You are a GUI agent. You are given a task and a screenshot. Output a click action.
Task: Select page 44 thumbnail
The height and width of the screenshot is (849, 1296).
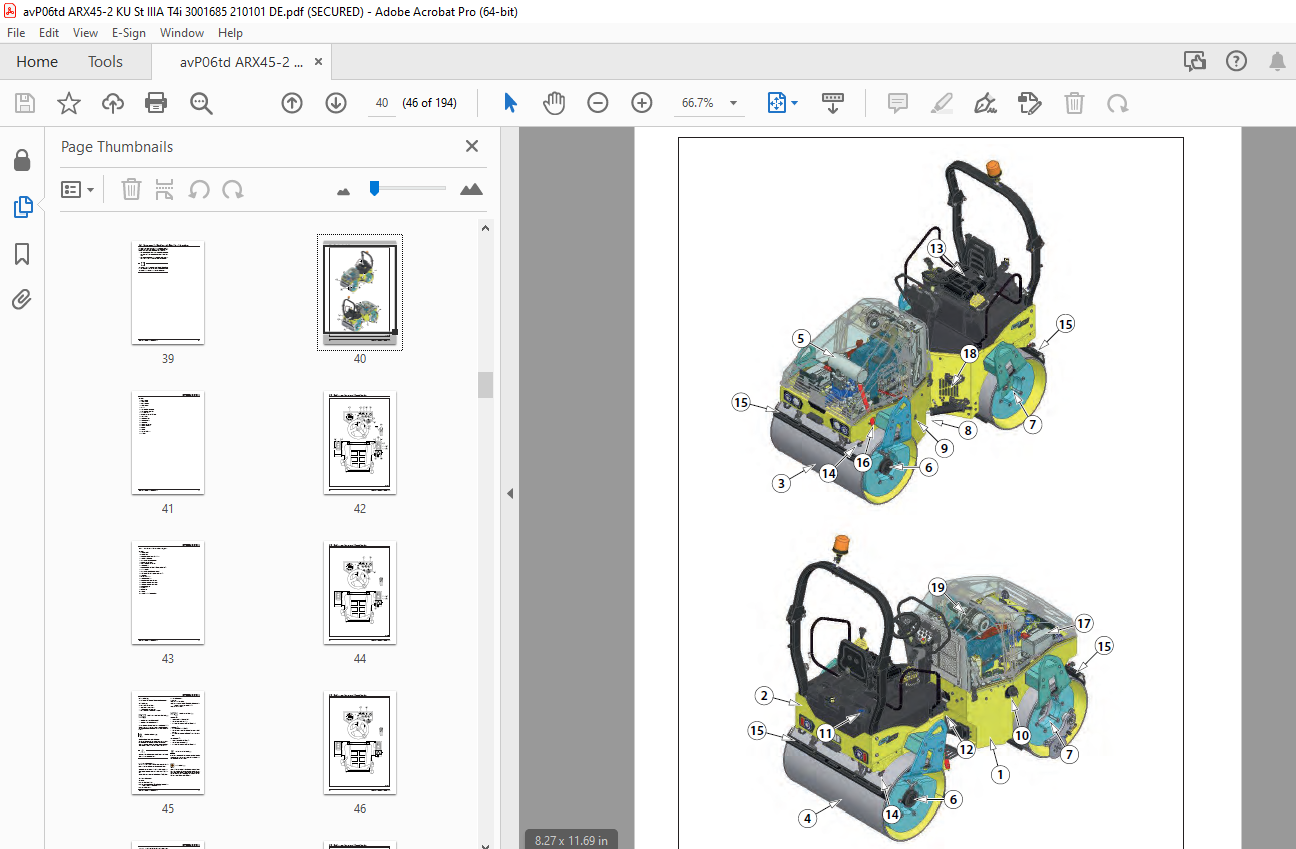360,593
